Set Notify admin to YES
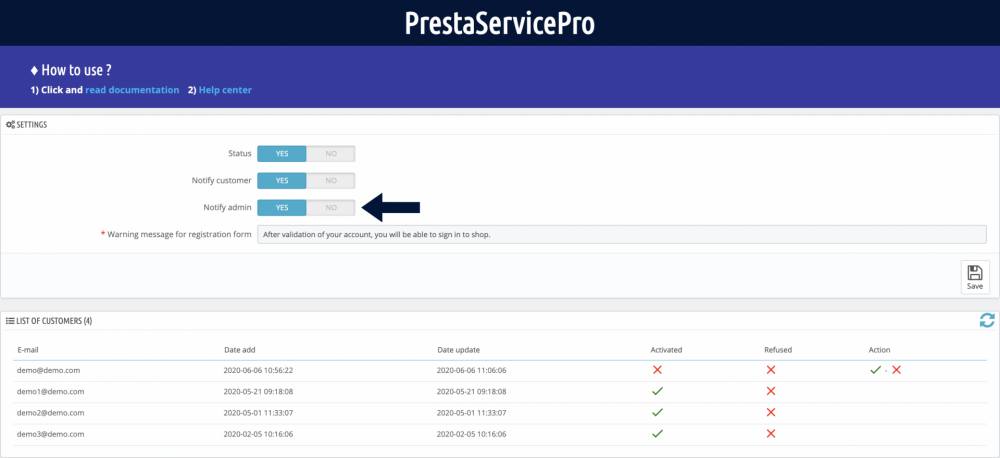Viewport: 1000px width, 458px height. 282,207
